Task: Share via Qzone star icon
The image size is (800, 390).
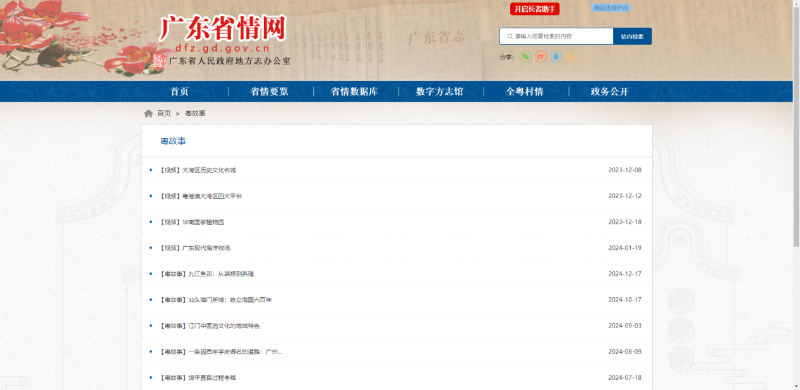Action: tap(571, 57)
